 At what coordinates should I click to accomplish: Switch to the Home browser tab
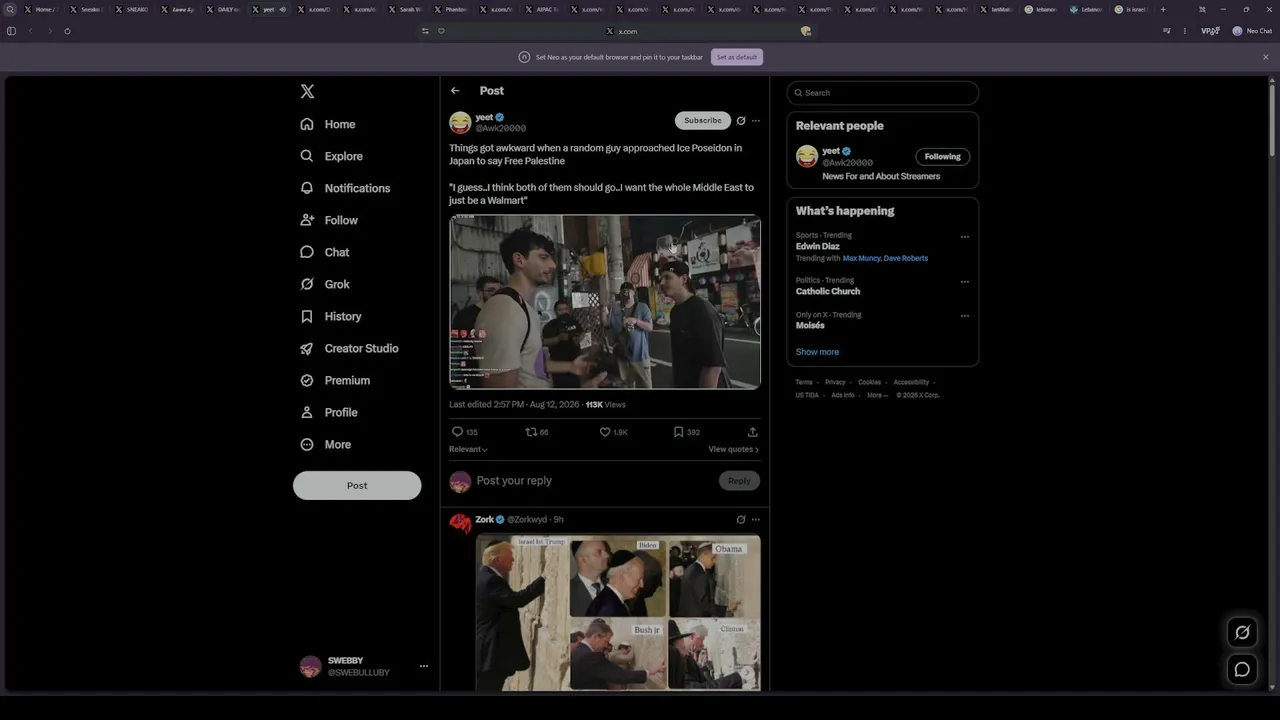coord(40,9)
